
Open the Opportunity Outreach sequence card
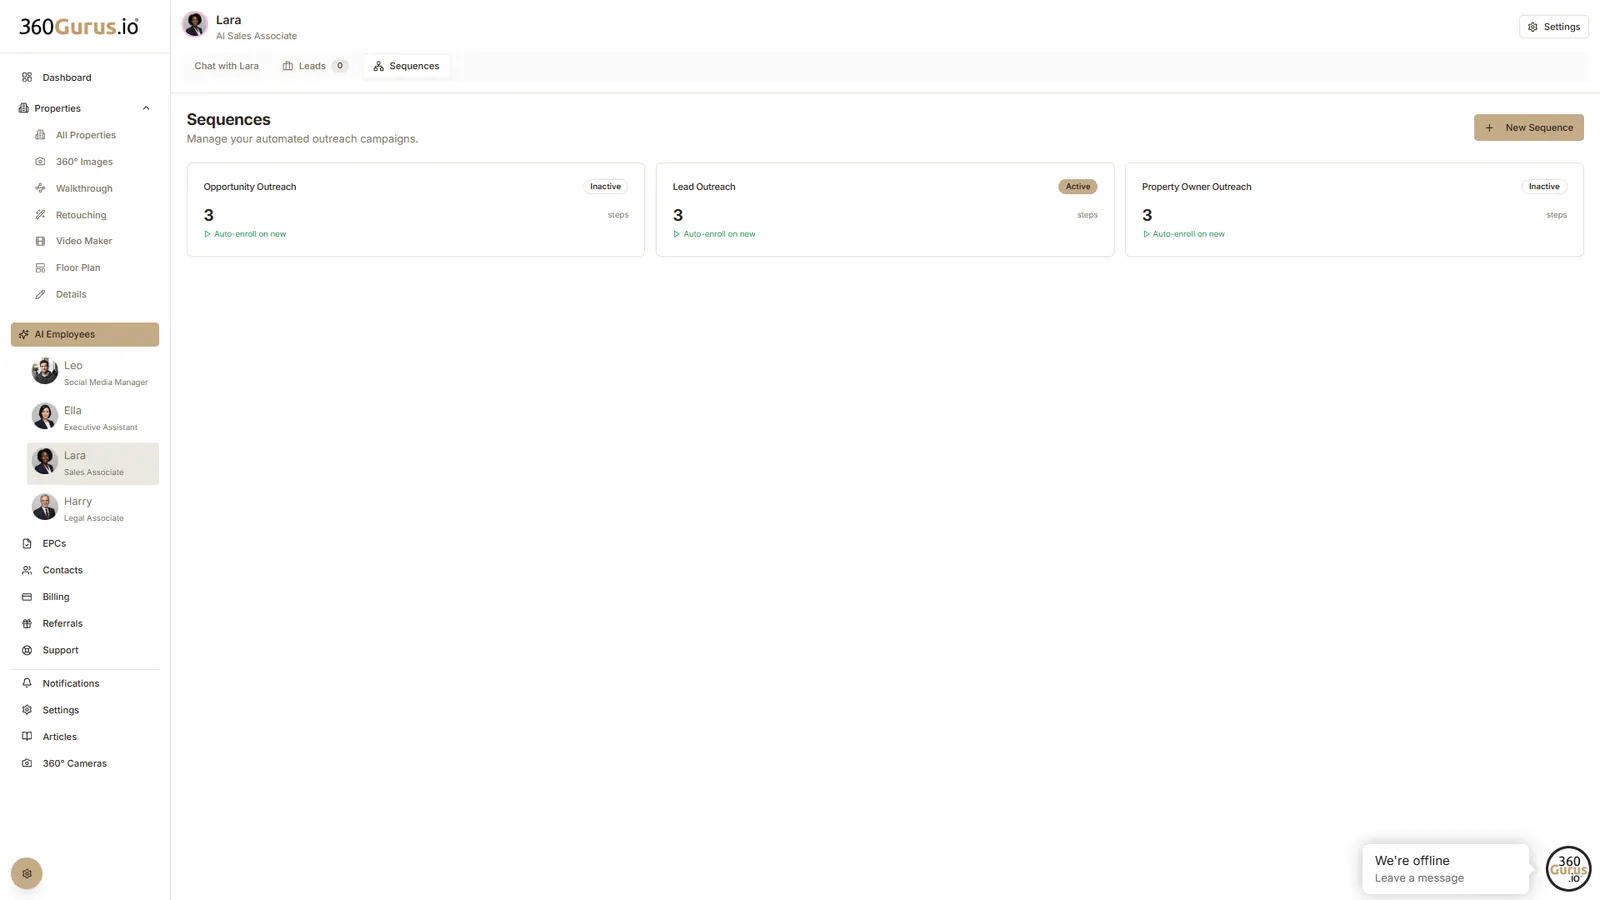pyautogui.click(x=415, y=210)
